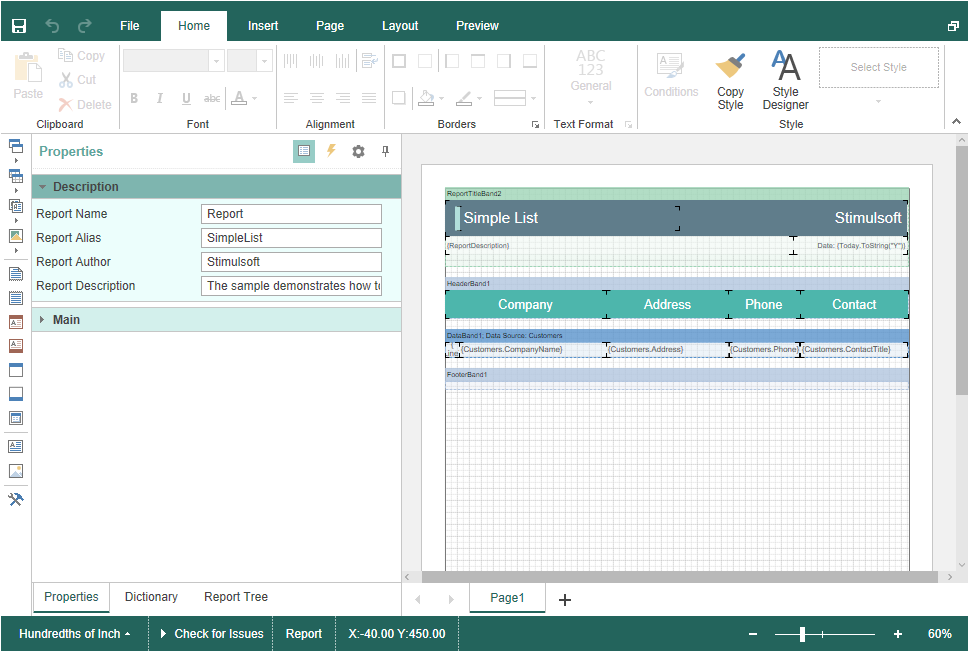Click the Report Alias input field
This screenshot has width=969, height=652.
[x=291, y=238]
